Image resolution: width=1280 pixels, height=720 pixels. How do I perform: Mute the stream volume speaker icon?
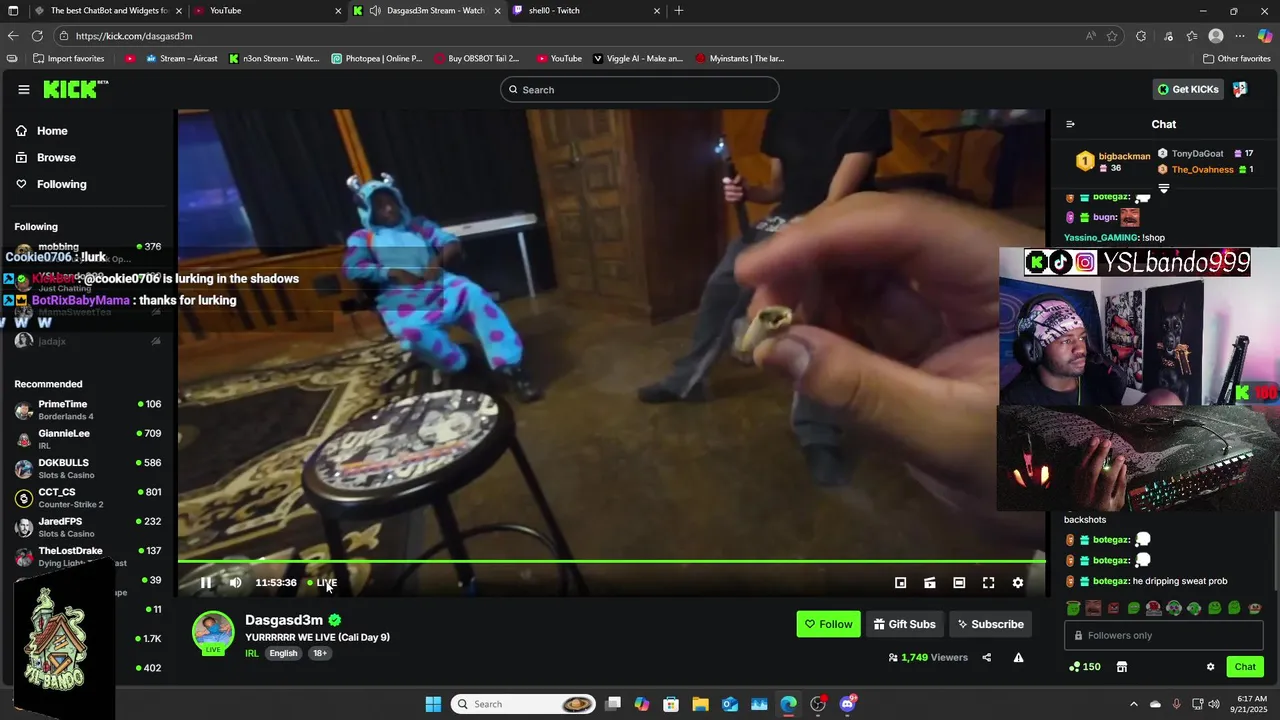click(236, 583)
